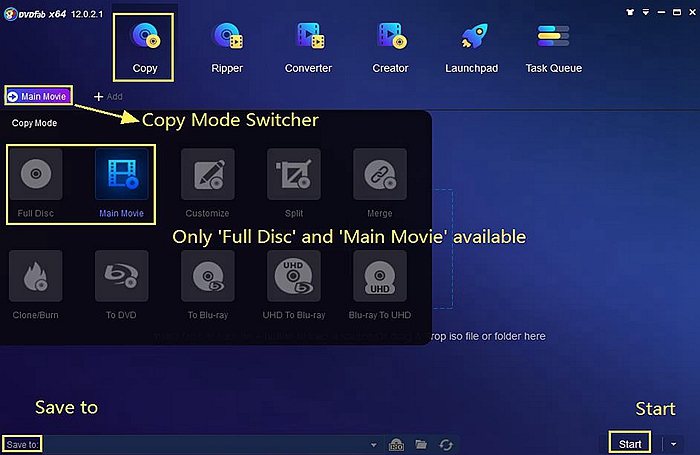Choose the Customize copy mode
This screenshot has height=455, width=700.
[208, 183]
